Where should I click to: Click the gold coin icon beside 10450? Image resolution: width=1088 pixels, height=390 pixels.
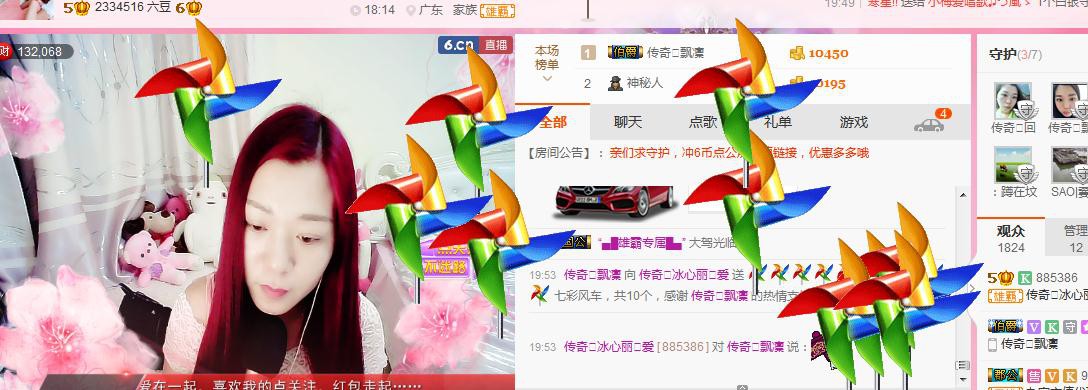(x=797, y=53)
